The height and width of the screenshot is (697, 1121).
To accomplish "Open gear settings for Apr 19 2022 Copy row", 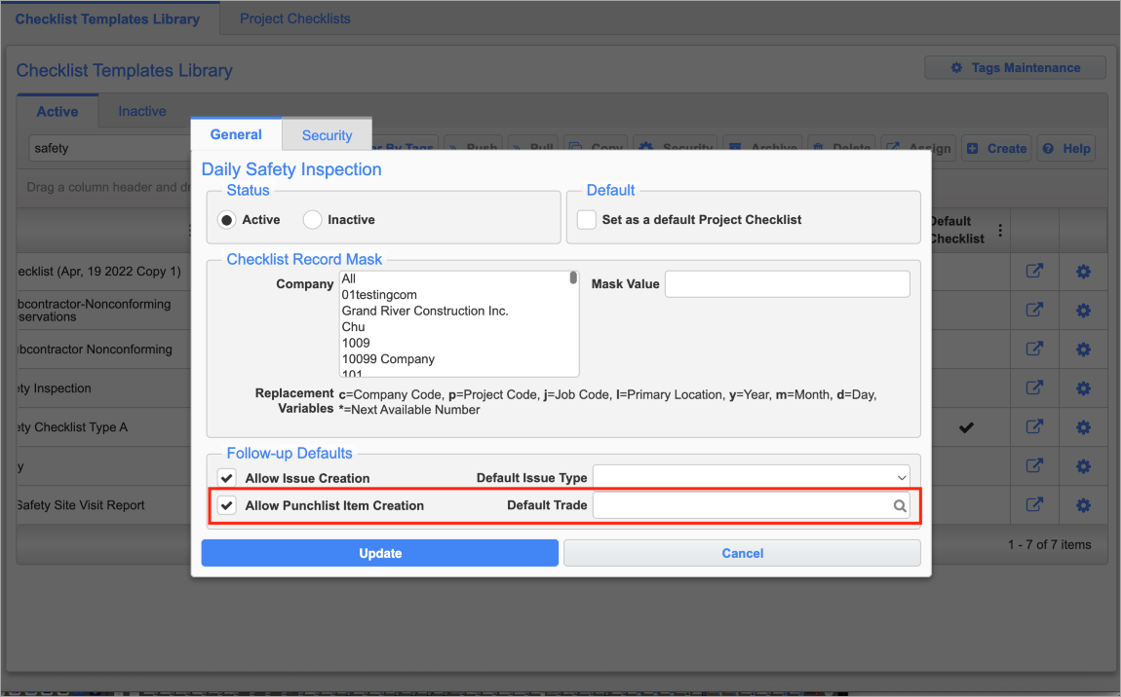I will click(1083, 272).
